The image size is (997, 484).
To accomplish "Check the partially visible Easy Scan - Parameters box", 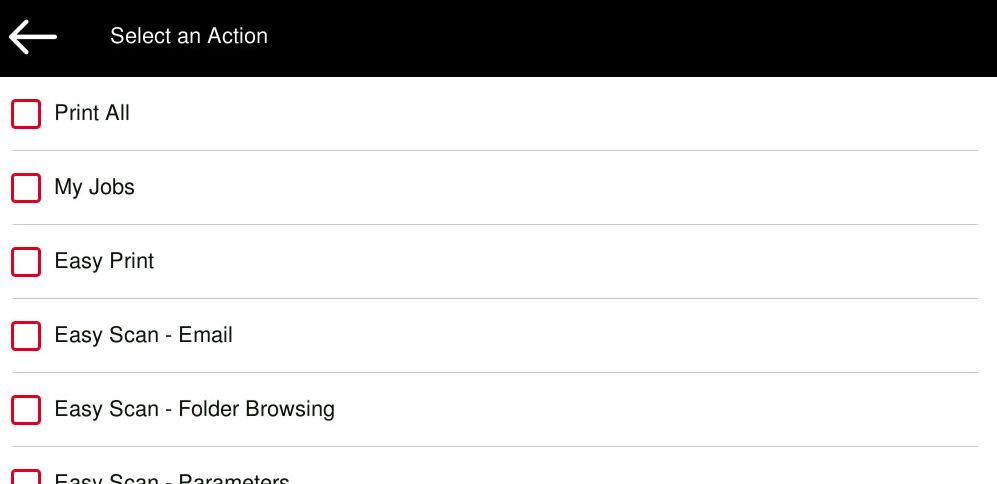I will (x=26, y=478).
